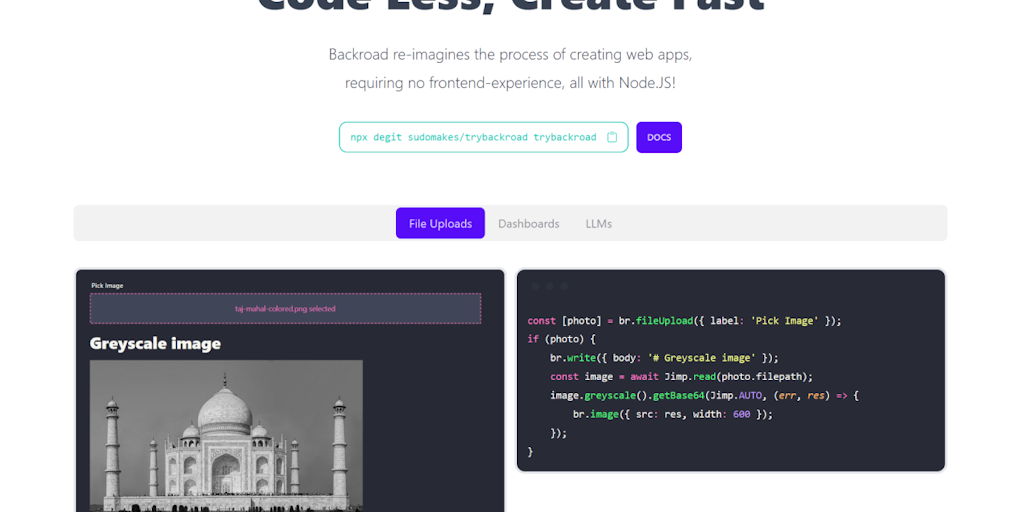The width and height of the screenshot is (1024, 512).
Task: Open the DOCS page
Action: point(659,137)
